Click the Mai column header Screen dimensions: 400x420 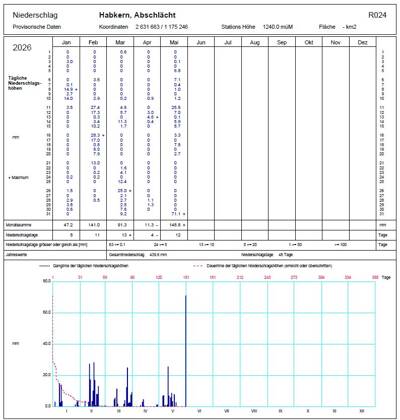(x=174, y=42)
